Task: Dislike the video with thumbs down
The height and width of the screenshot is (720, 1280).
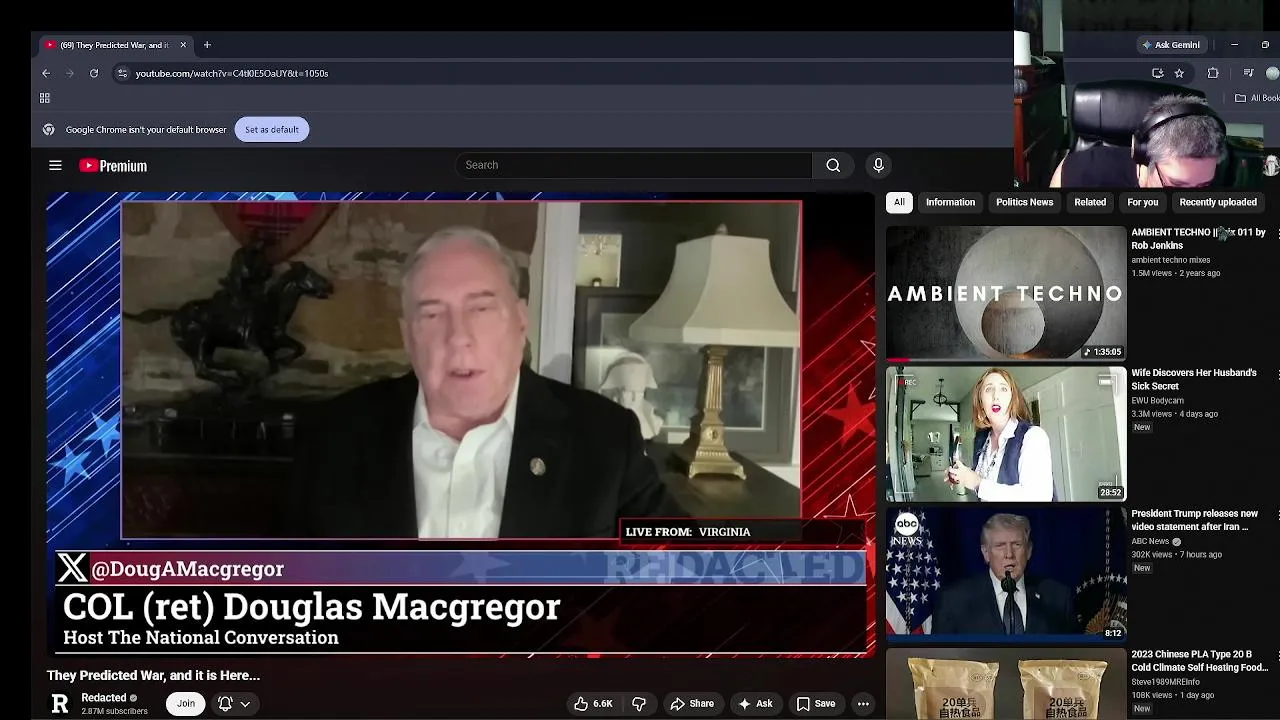Action: (x=639, y=704)
